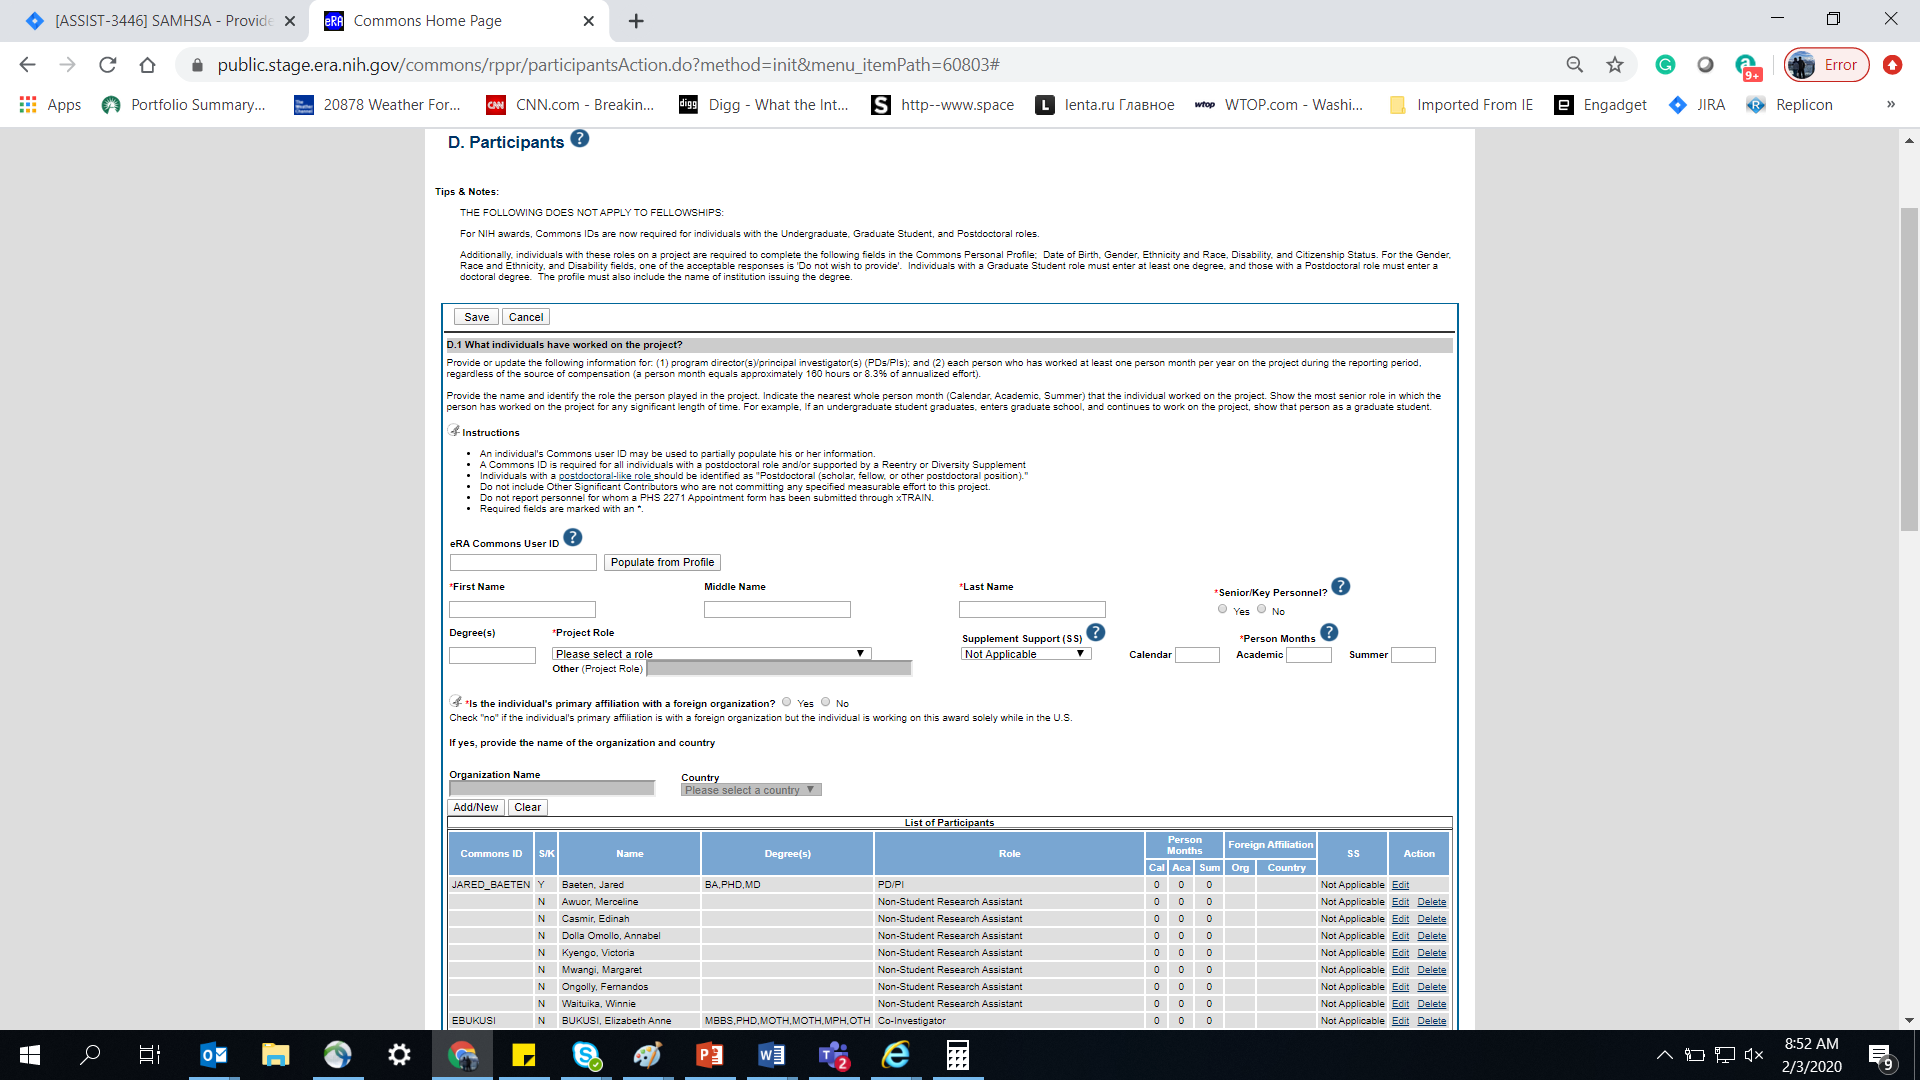Click Populate from Profile button
Screen dimensions: 1920x1080
pos(662,562)
